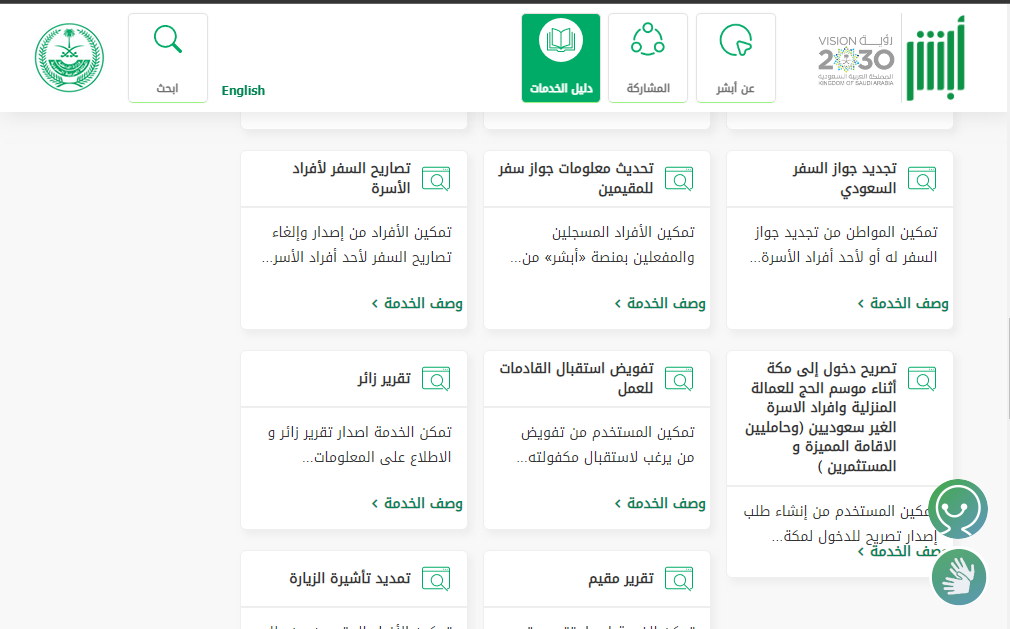Image resolution: width=1010 pixels, height=629 pixels.
Task: Click icon beside تفويض استقبال القادمات للعمل
Action: [x=679, y=379]
